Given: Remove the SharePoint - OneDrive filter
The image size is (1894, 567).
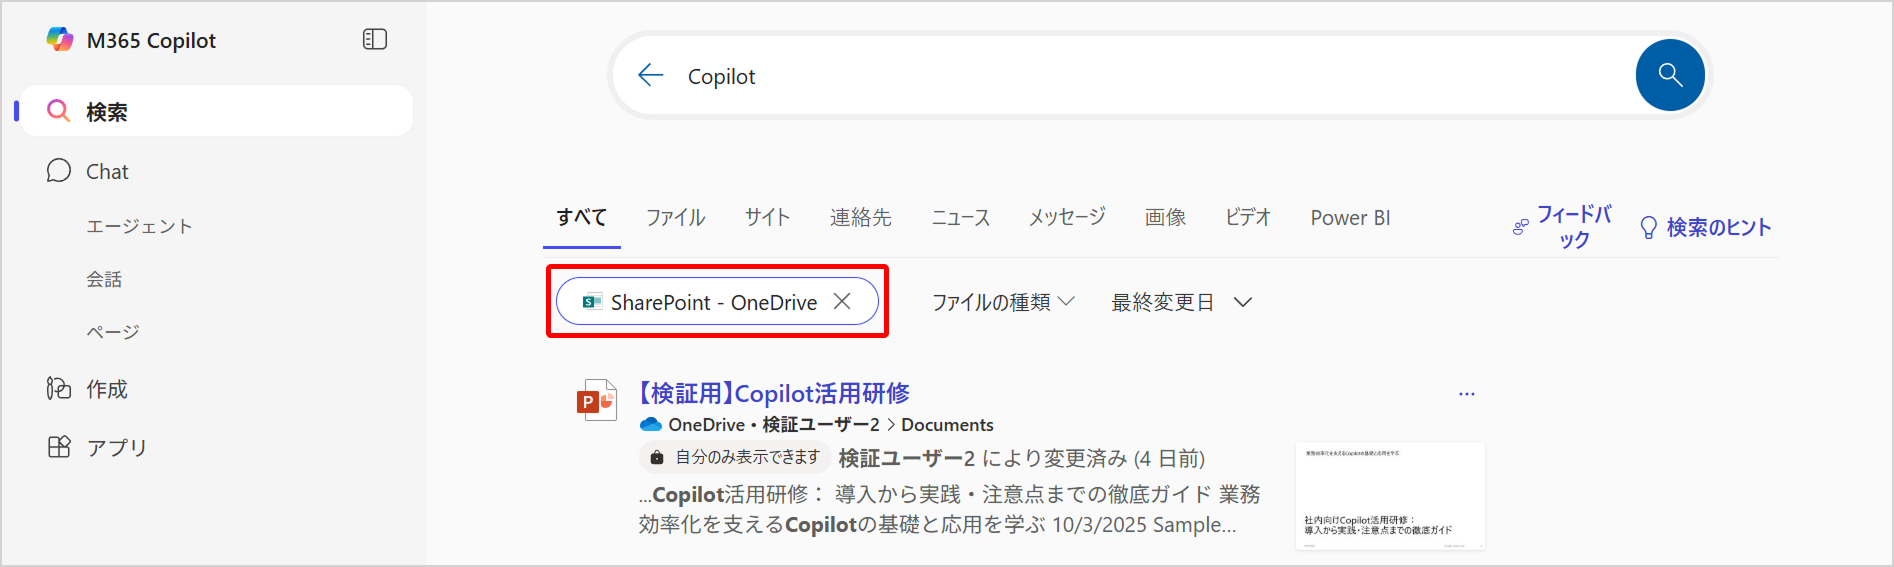Looking at the screenshot, I should (x=842, y=302).
